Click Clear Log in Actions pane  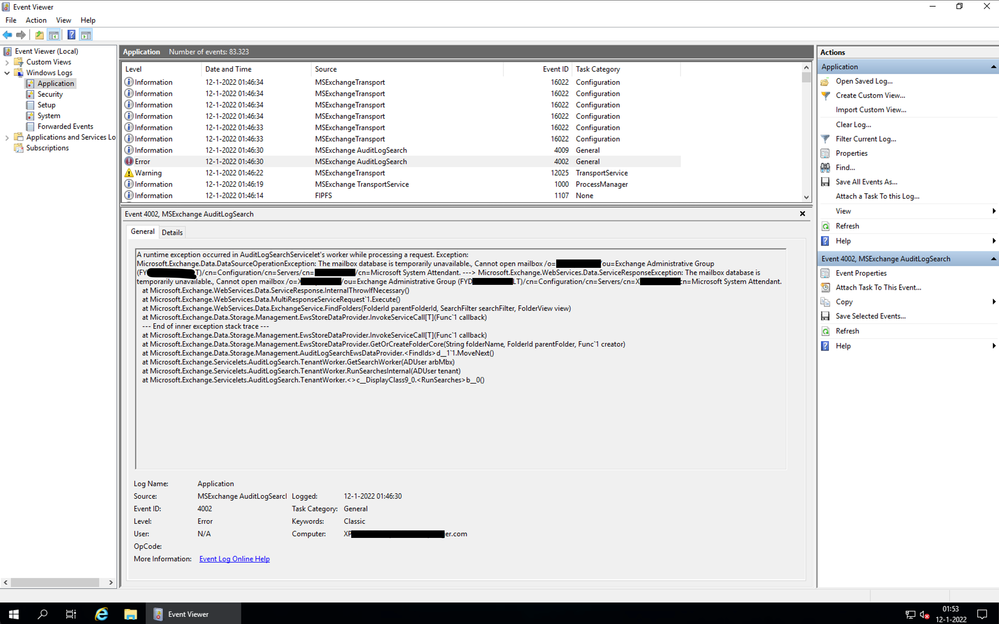tap(853, 125)
